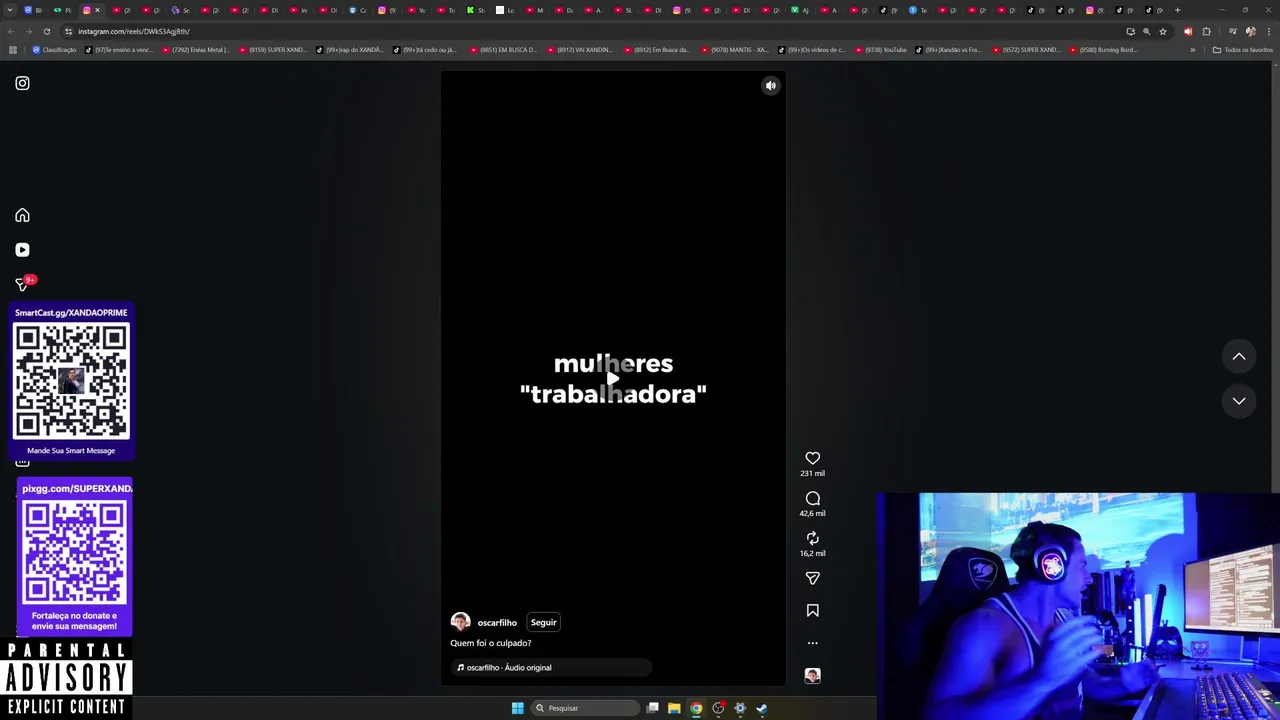Click the Chrome profile avatar

pyautogui.click(x=1250, y=31)
